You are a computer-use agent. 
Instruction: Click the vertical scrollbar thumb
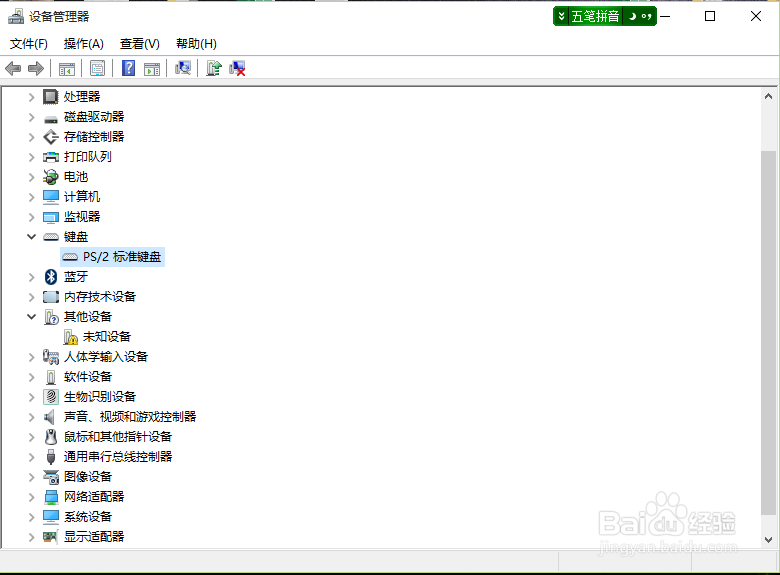[x=768, y=333]
